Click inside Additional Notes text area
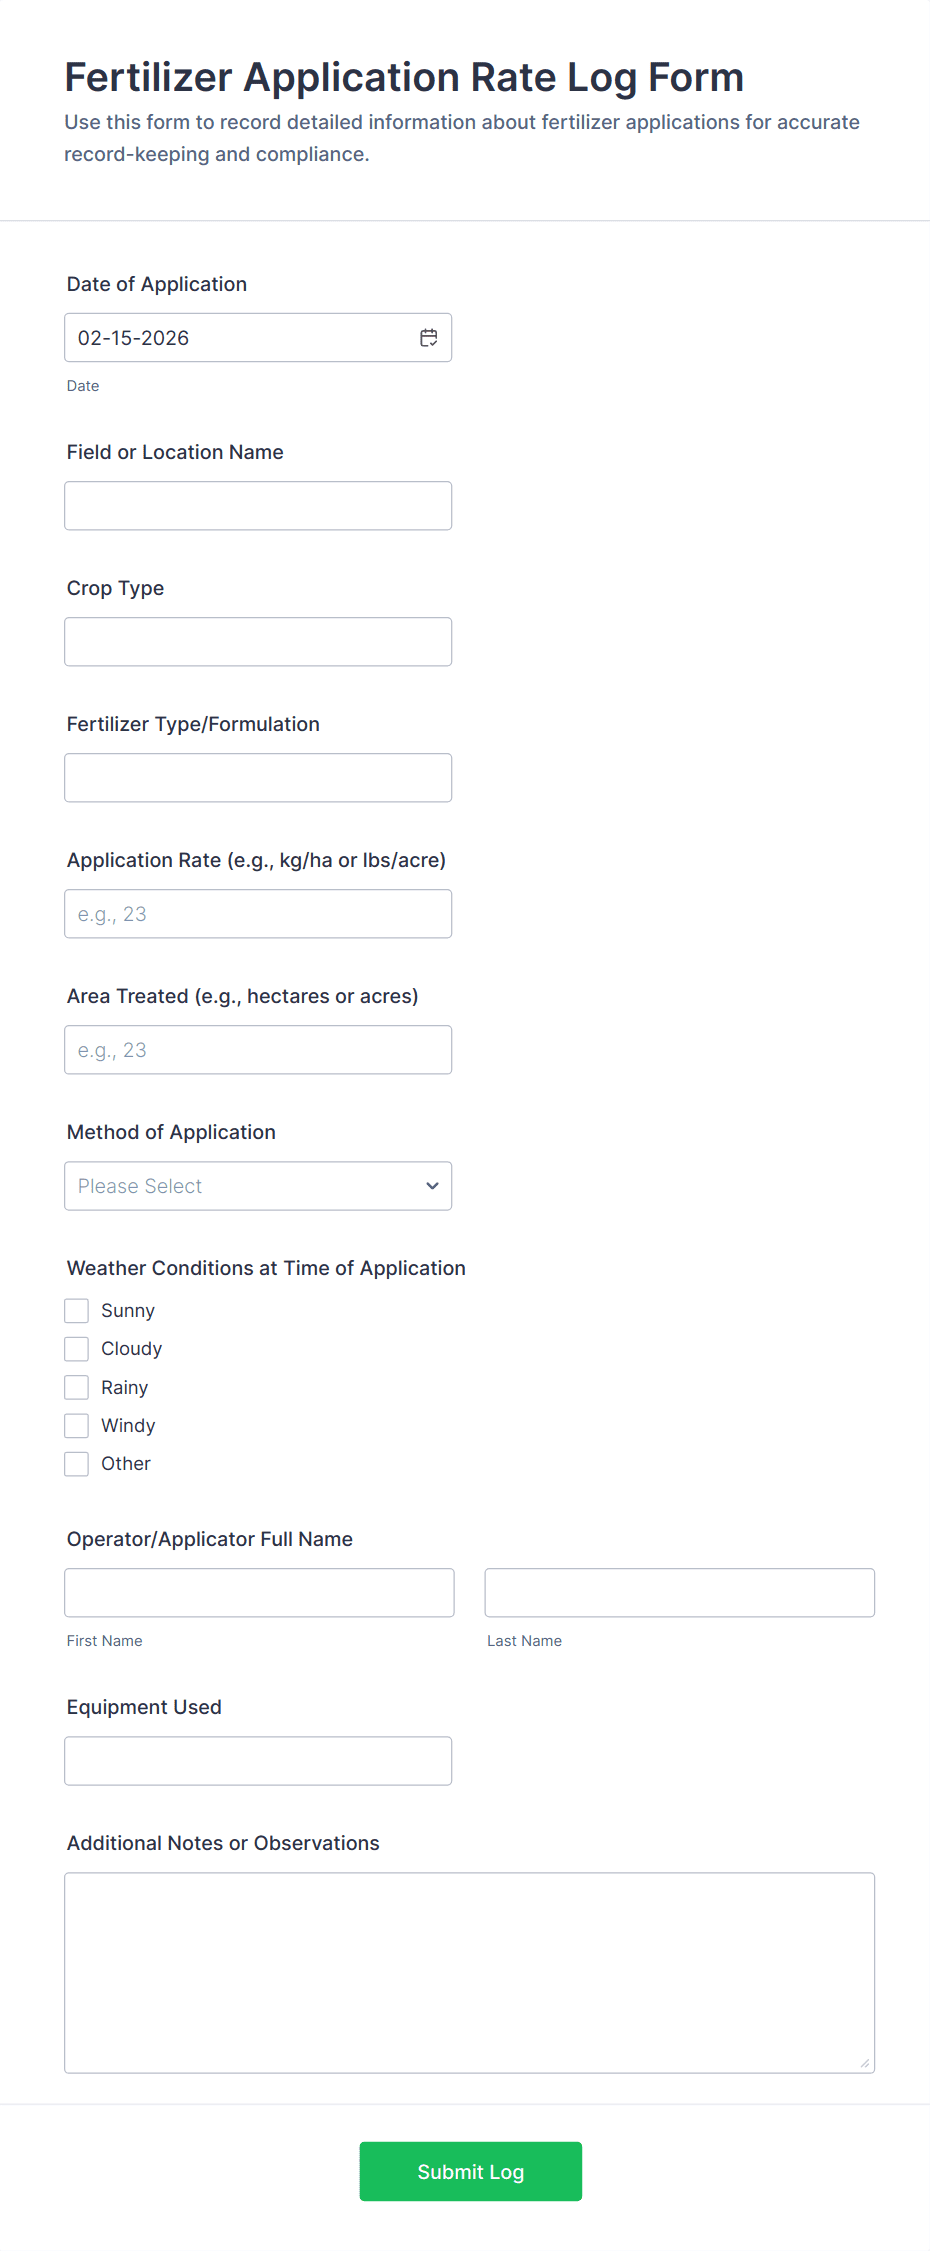The width and height of the screenshot is (930, 2251). 469,1972
